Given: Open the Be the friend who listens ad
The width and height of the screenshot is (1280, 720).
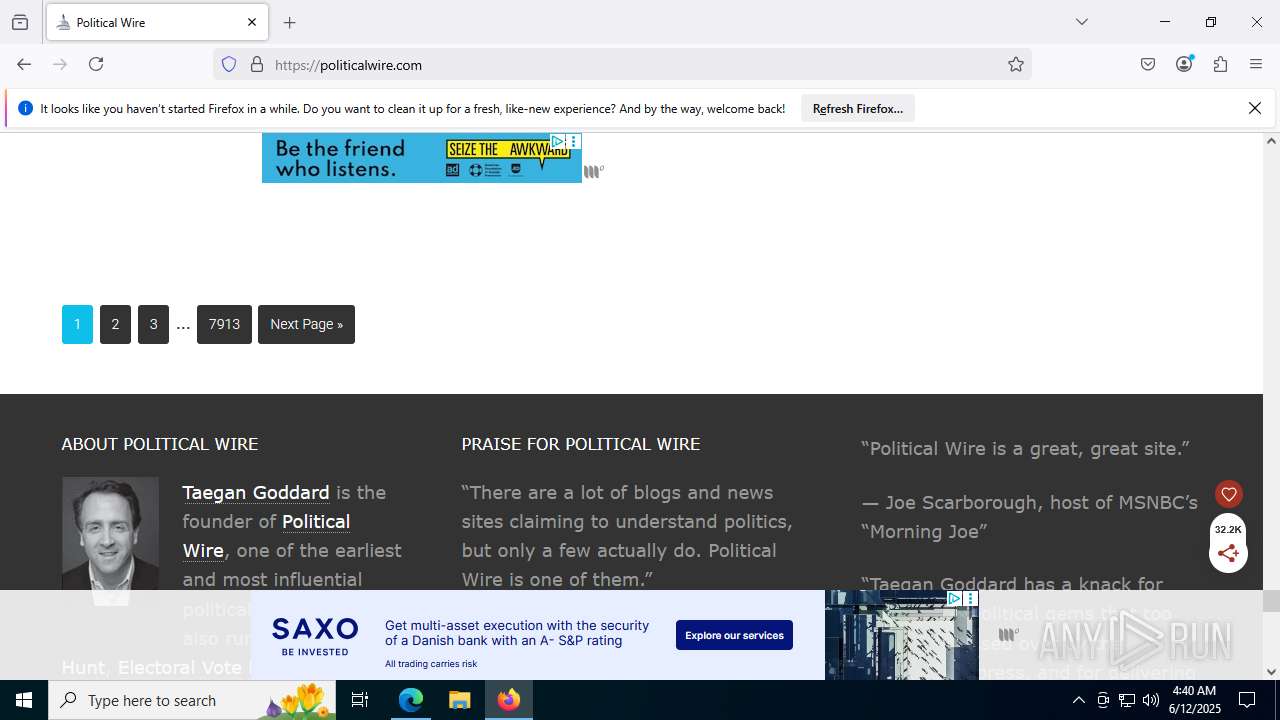Looking at the screenshot, I should (x=422, y=158).
